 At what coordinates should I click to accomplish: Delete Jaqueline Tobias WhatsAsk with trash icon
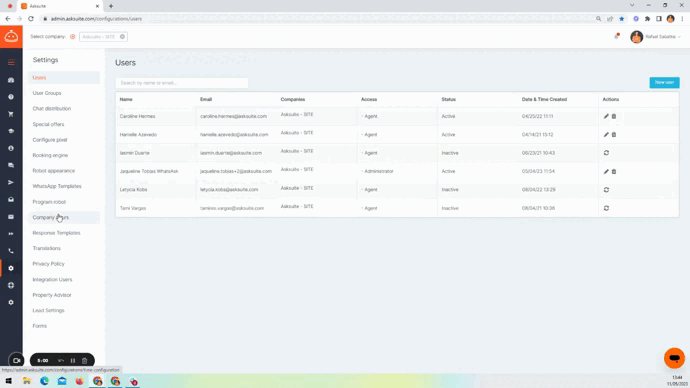pos(614,172)
